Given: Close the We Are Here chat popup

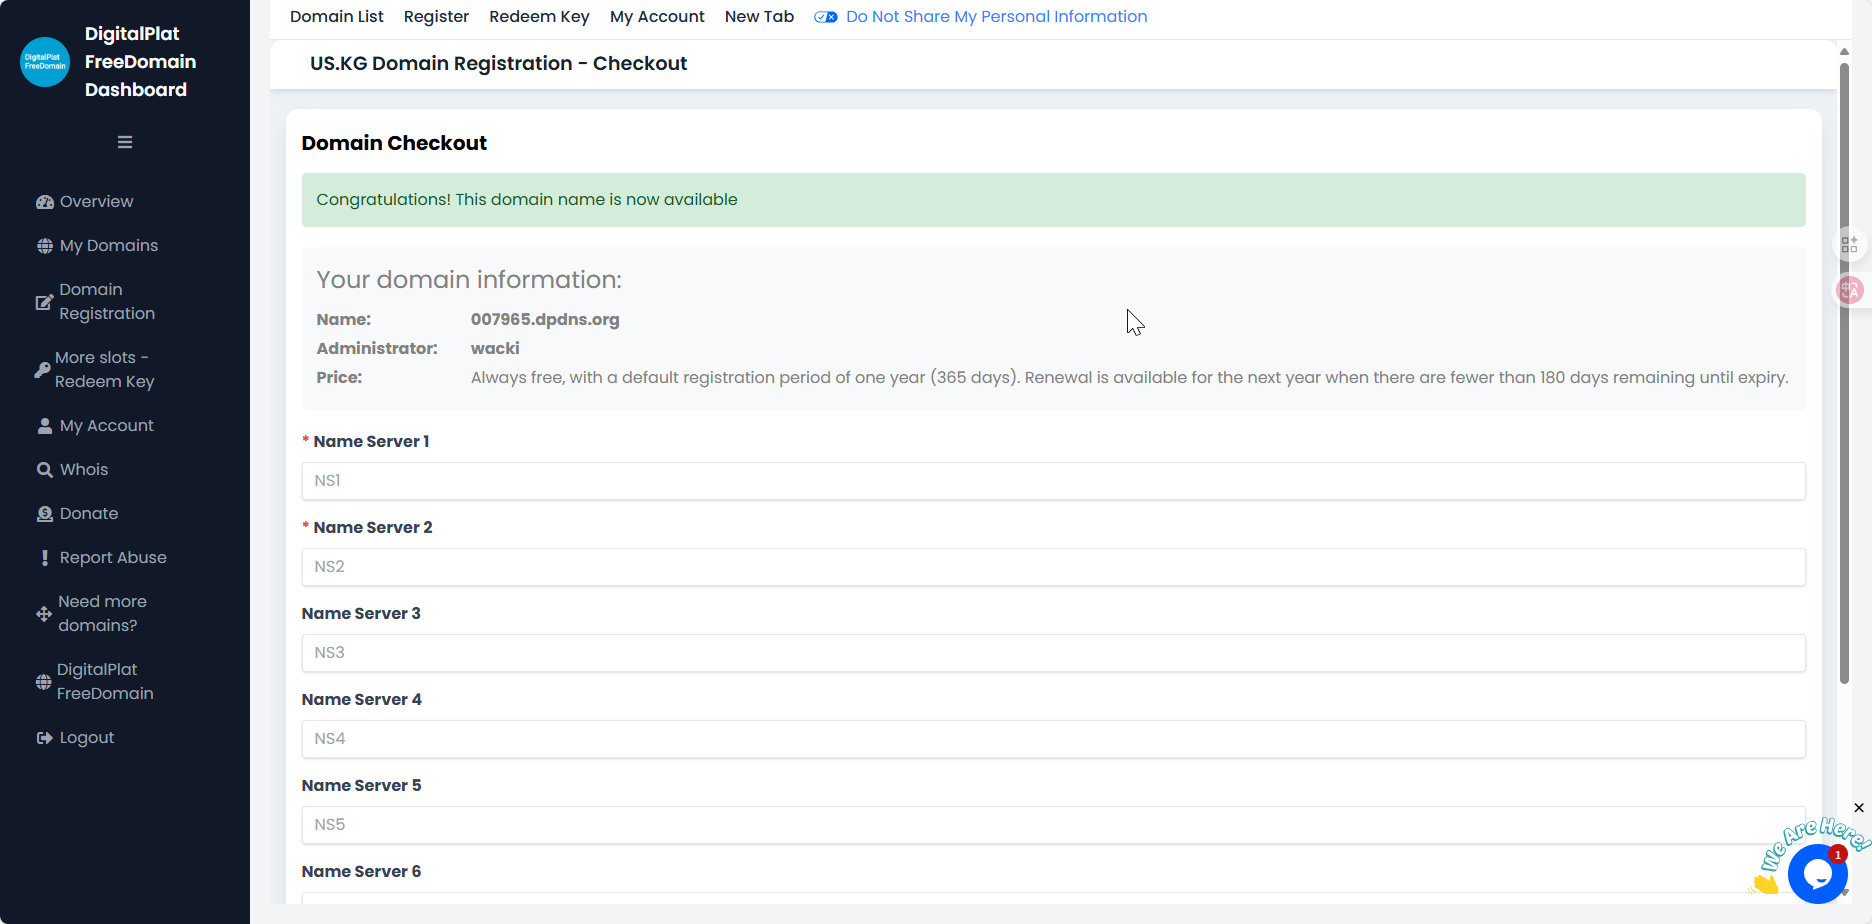Looking at the screenshot, I should (1858, 808).
